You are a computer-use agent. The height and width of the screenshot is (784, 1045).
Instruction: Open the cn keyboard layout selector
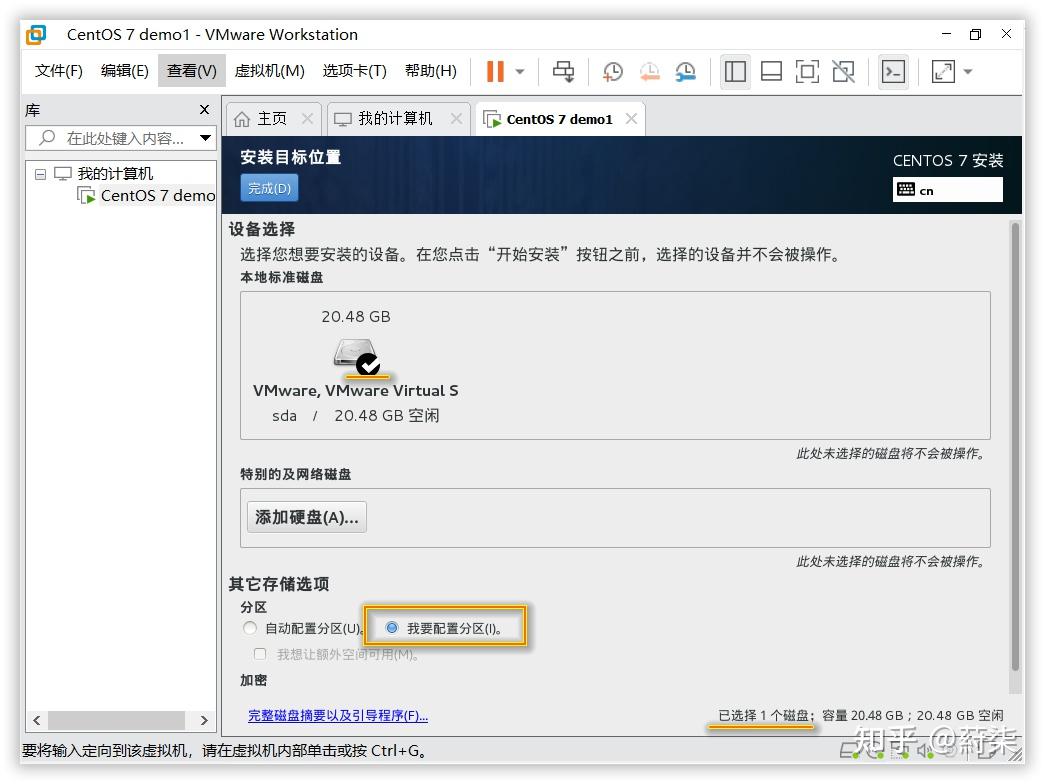947,189
